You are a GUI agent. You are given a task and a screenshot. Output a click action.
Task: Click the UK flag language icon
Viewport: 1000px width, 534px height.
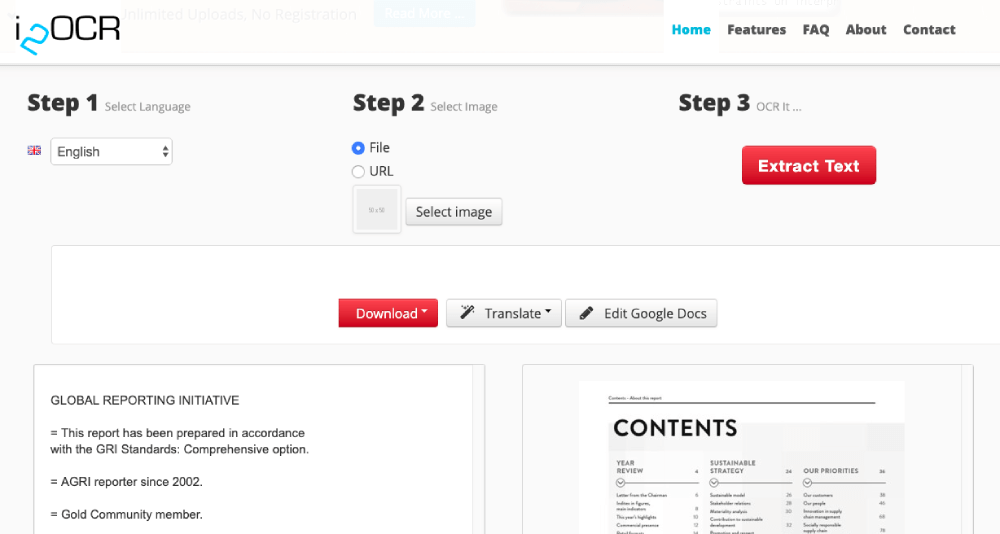click(x=34, y=151)
